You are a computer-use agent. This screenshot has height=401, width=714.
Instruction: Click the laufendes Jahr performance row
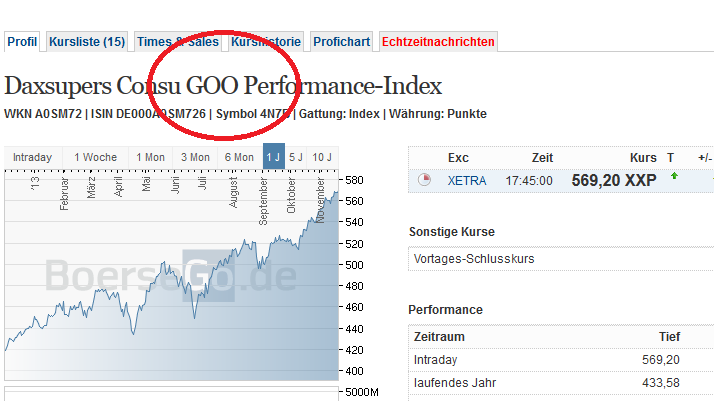click(560, 383)
